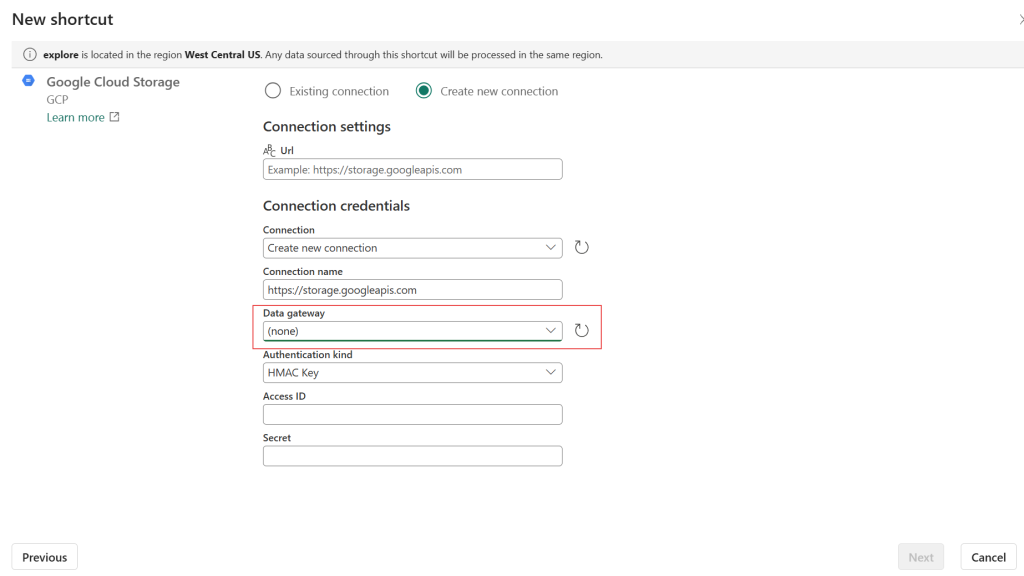Refresh the Data gateway list
Image resolution: width=1024 pixels, height=576 pixels.
[581, 330]
